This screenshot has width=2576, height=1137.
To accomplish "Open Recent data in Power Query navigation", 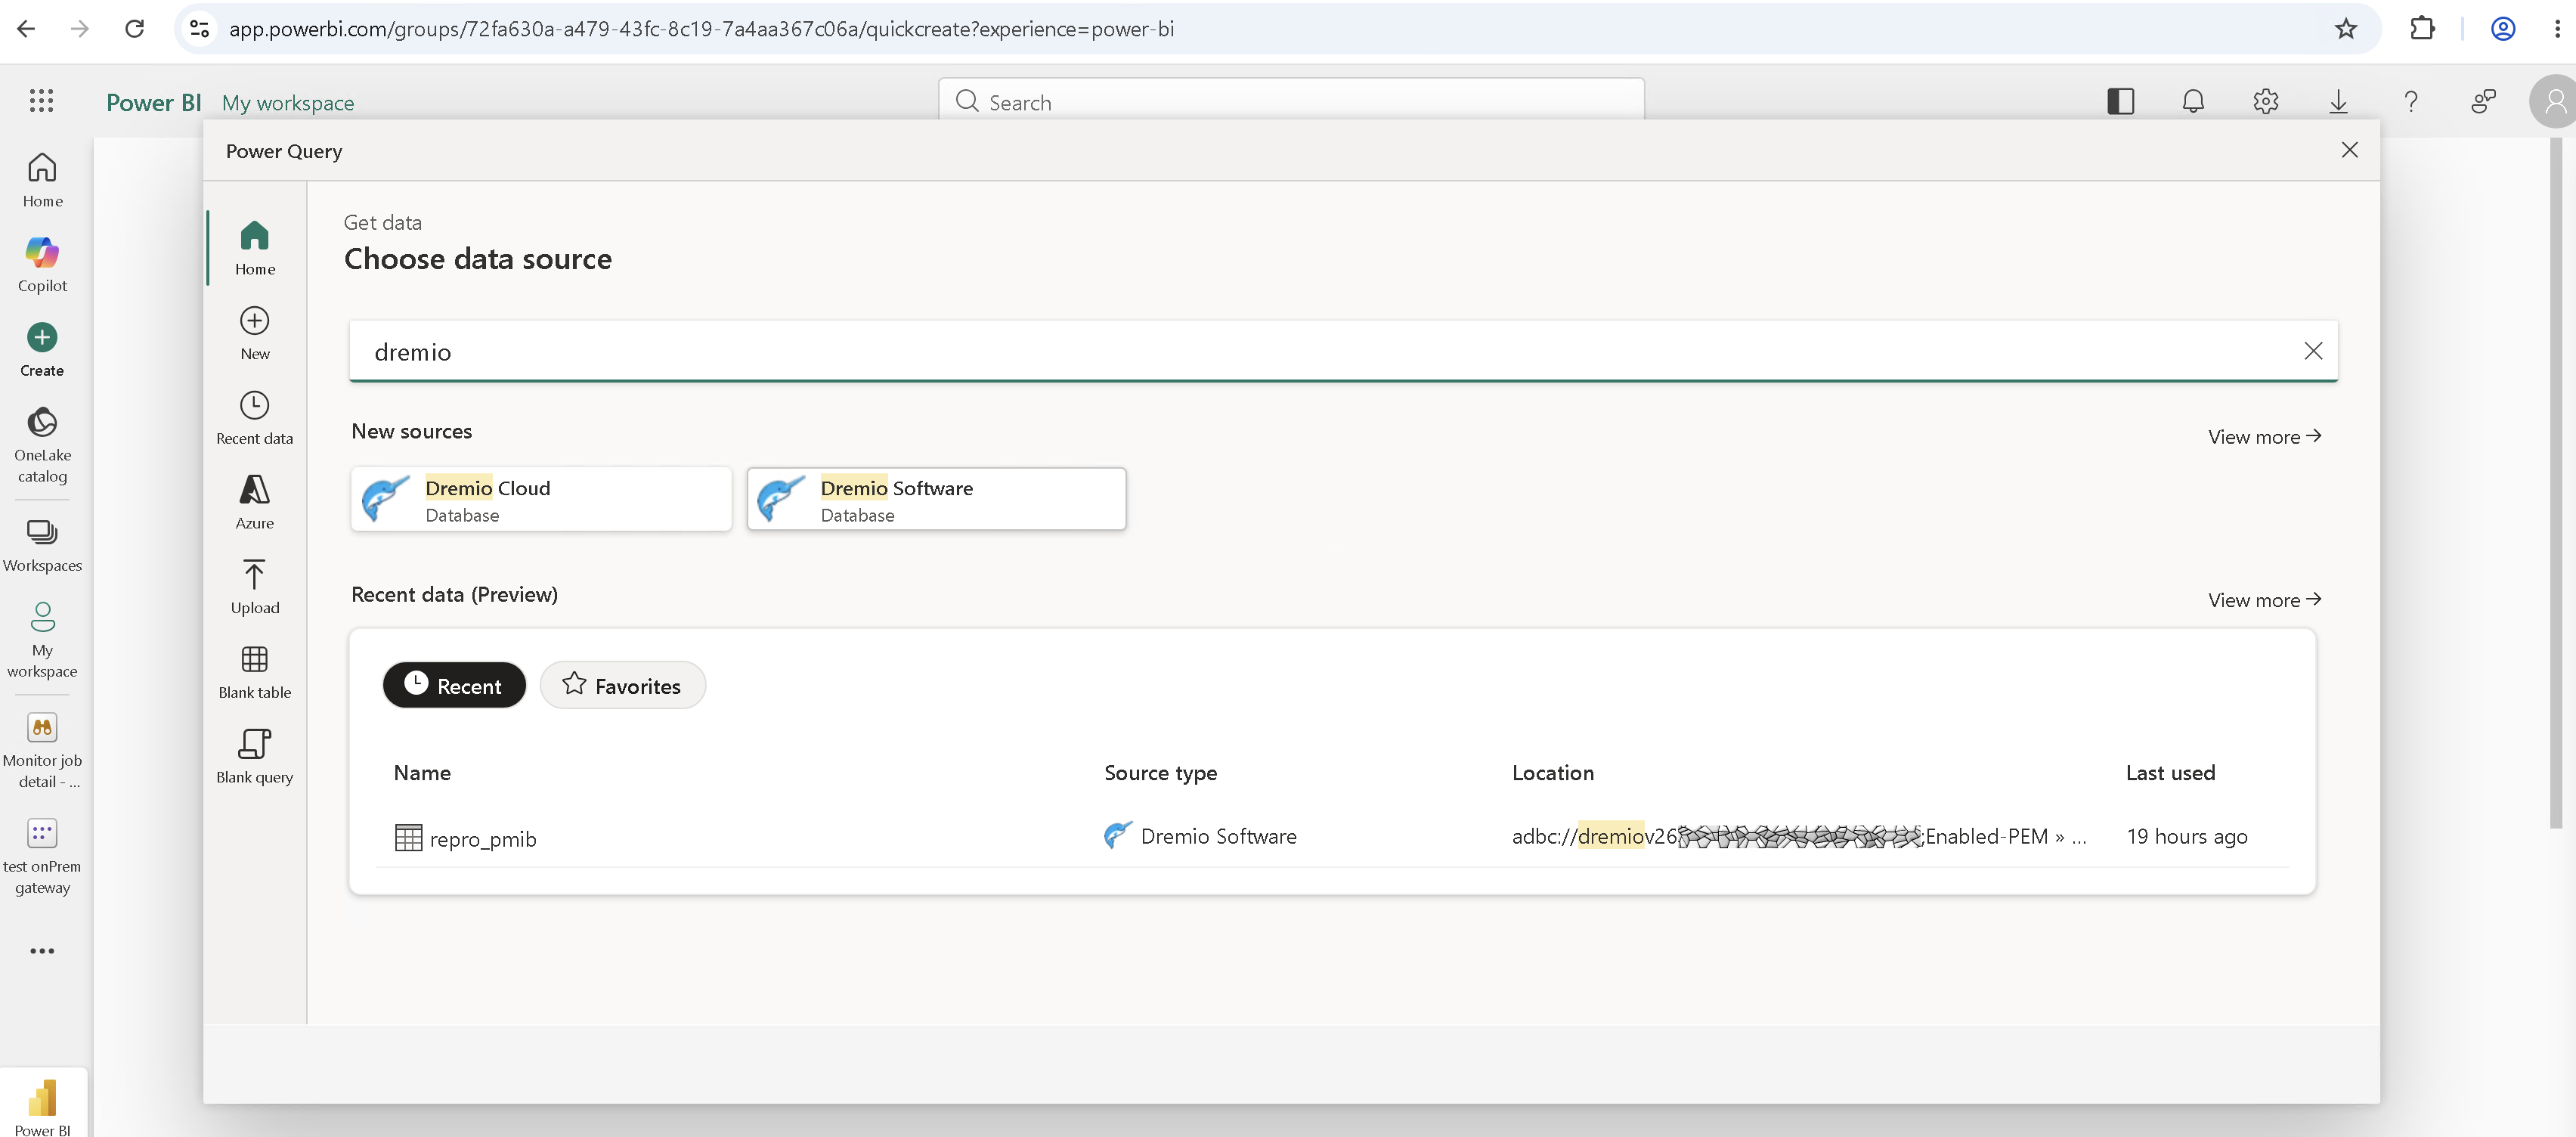I will point(255,418).
